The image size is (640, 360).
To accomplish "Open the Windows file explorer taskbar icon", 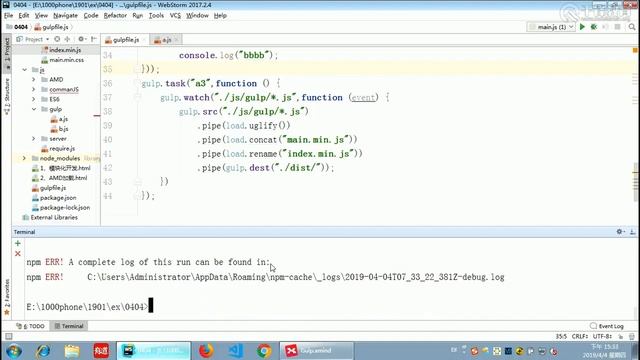I will 72,351.
